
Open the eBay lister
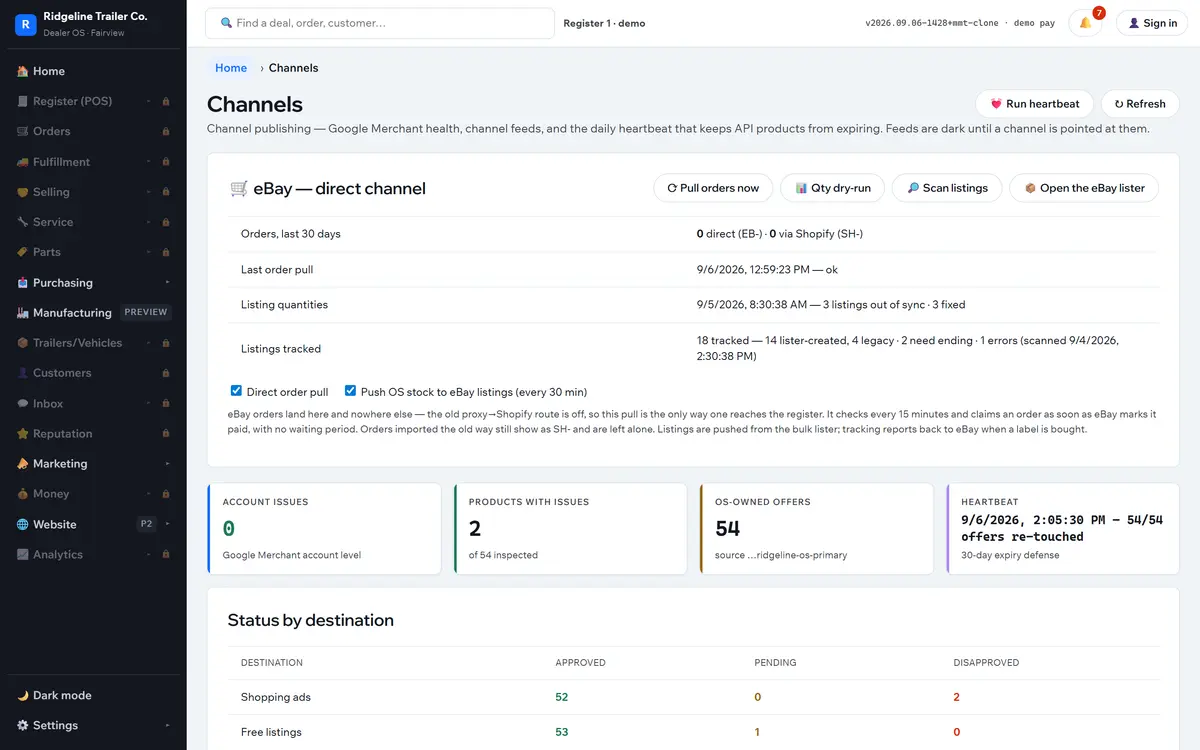click(1085, 188)
